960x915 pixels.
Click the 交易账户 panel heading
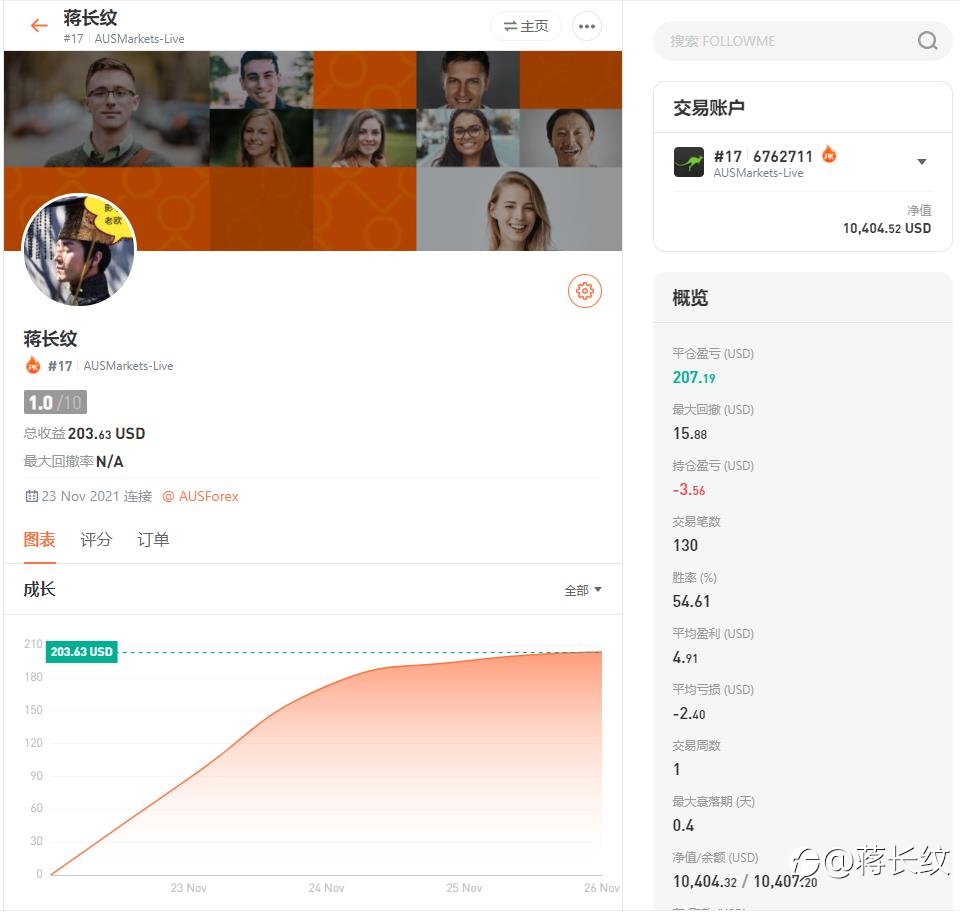tap(709, 108)
